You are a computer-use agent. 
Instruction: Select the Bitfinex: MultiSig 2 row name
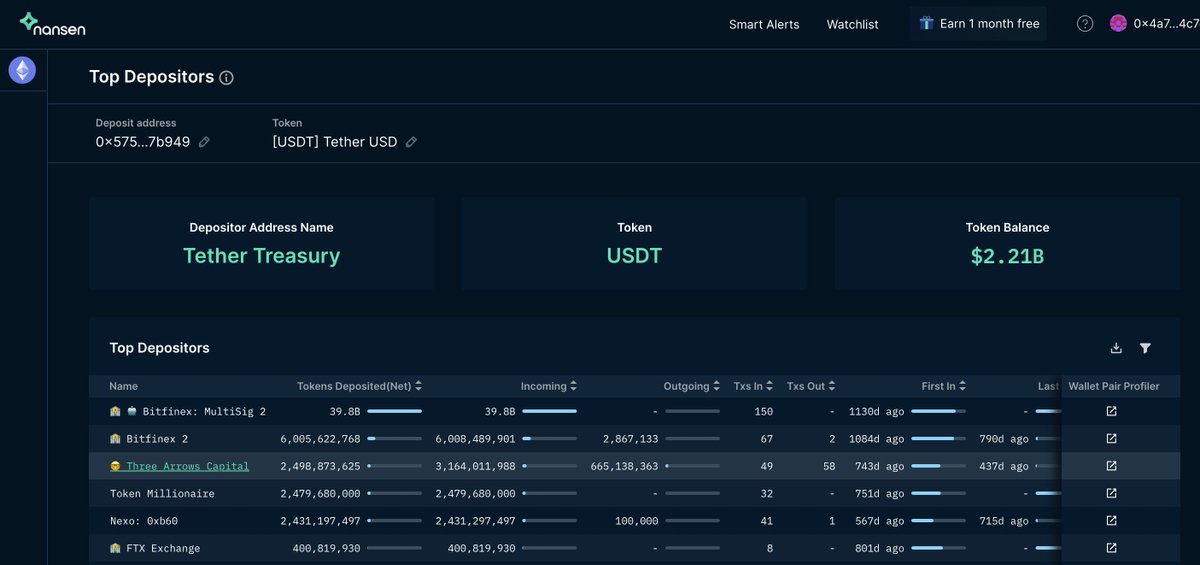[204, 411]
